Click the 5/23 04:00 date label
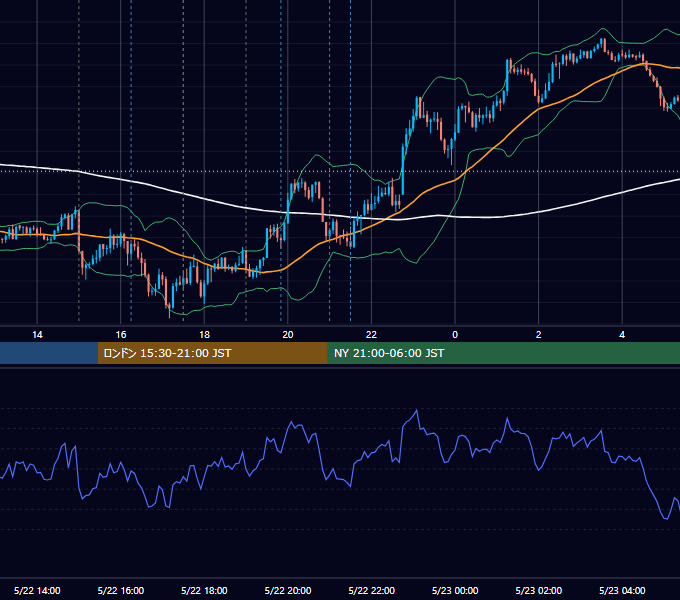The width and height of the screenshot is (680, 600). click(622, 590)
